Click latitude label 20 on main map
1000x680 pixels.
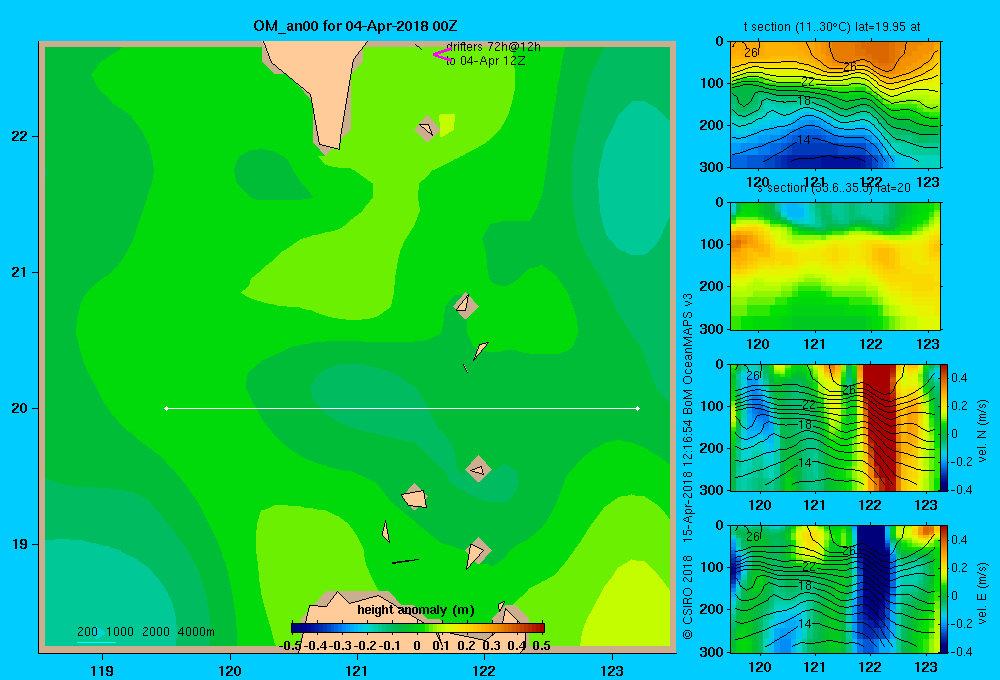[20, 408]
